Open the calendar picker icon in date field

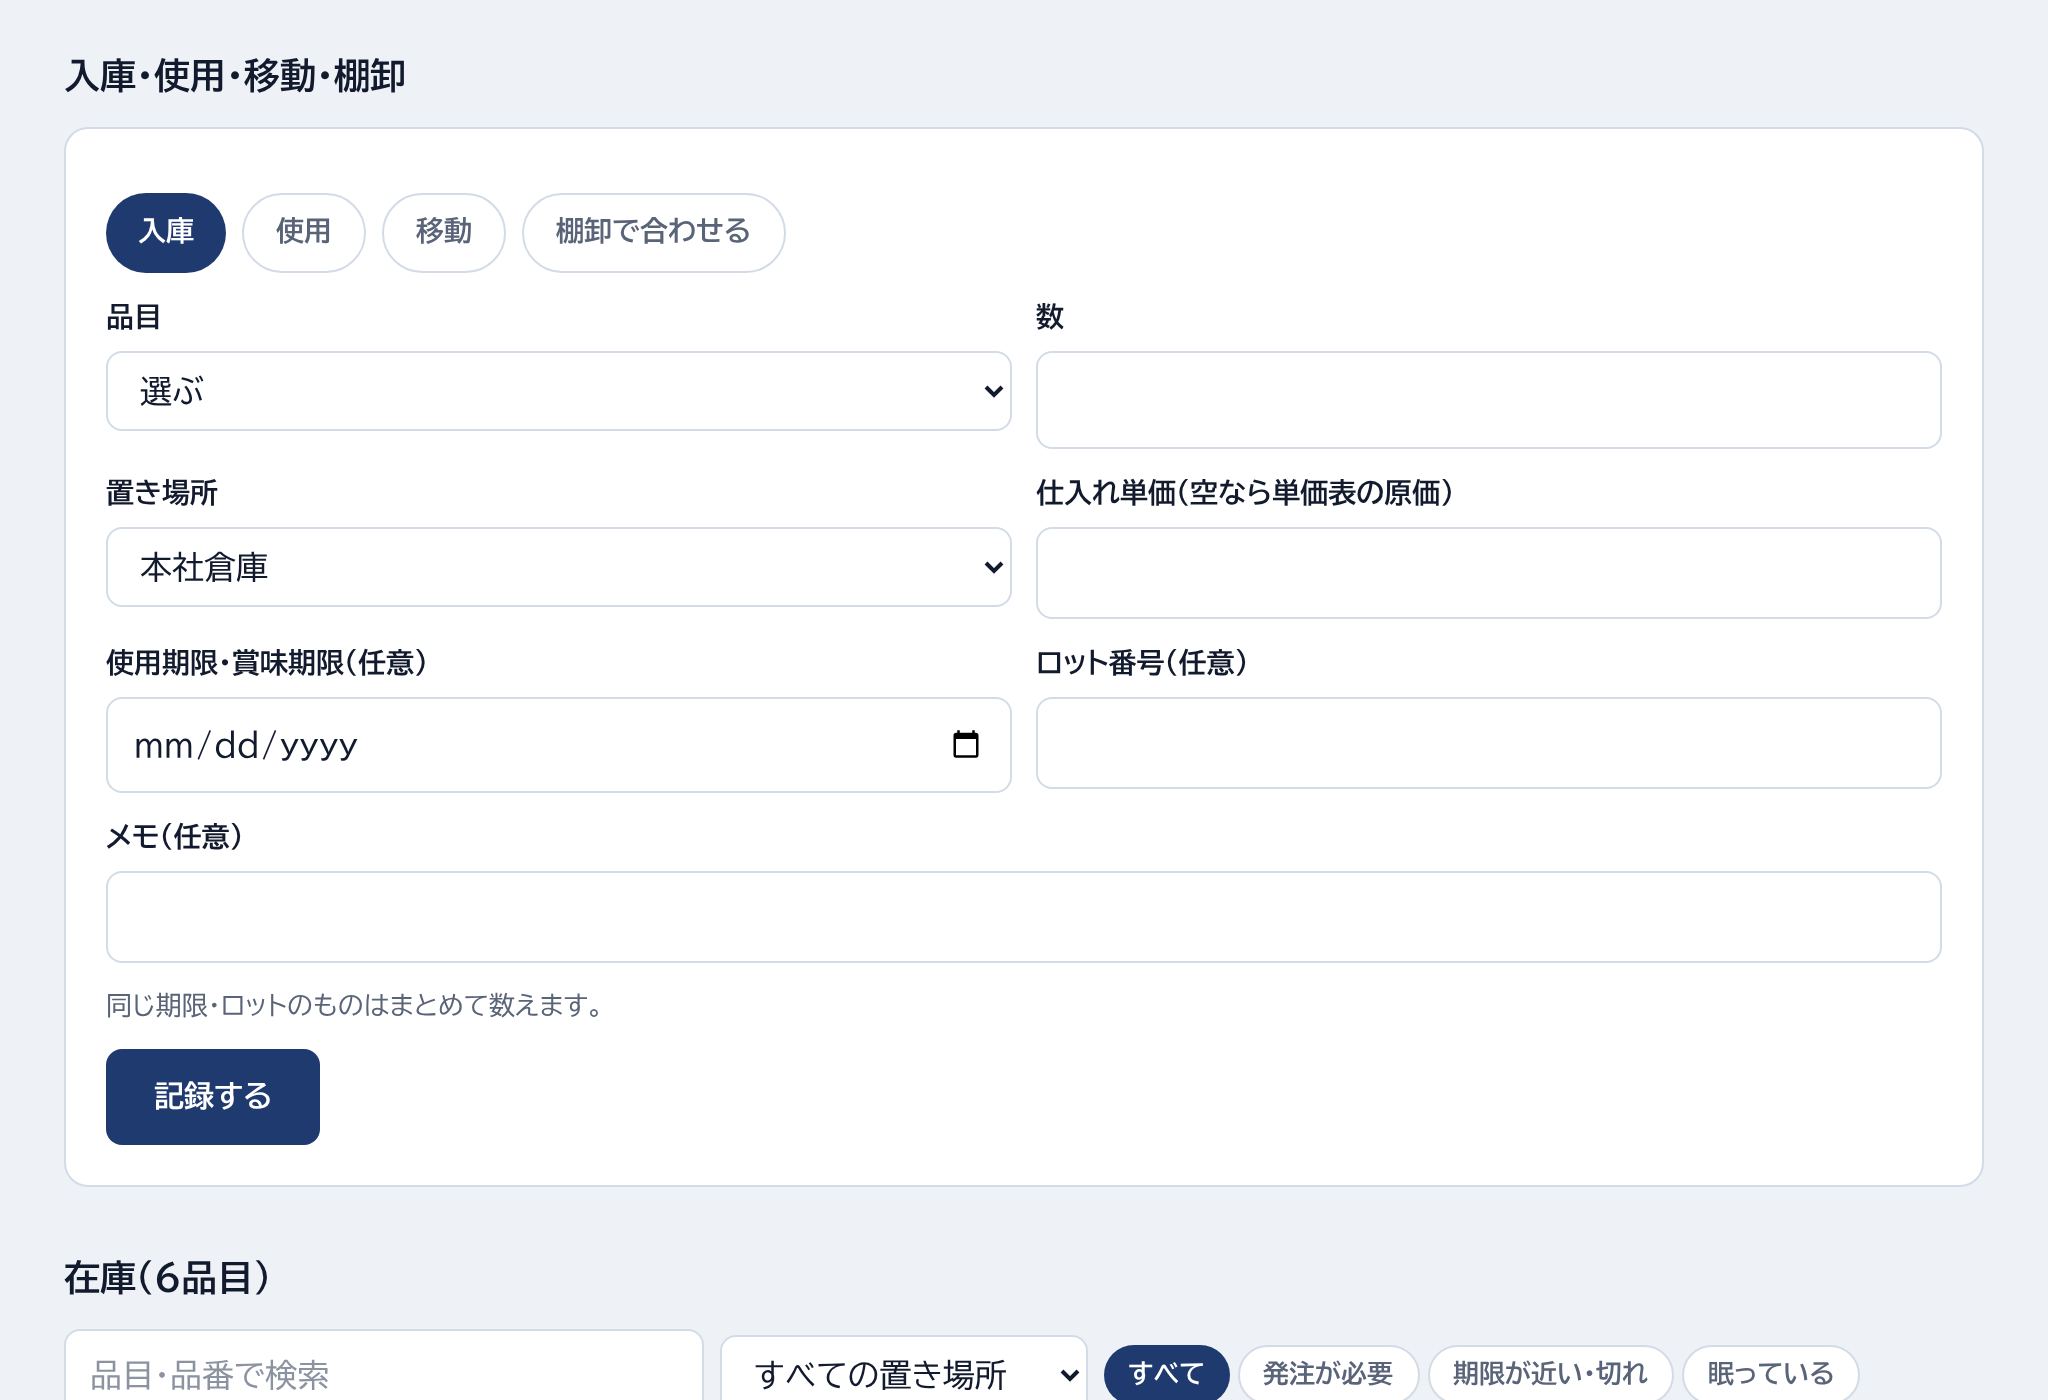click(x=965, y=745)
